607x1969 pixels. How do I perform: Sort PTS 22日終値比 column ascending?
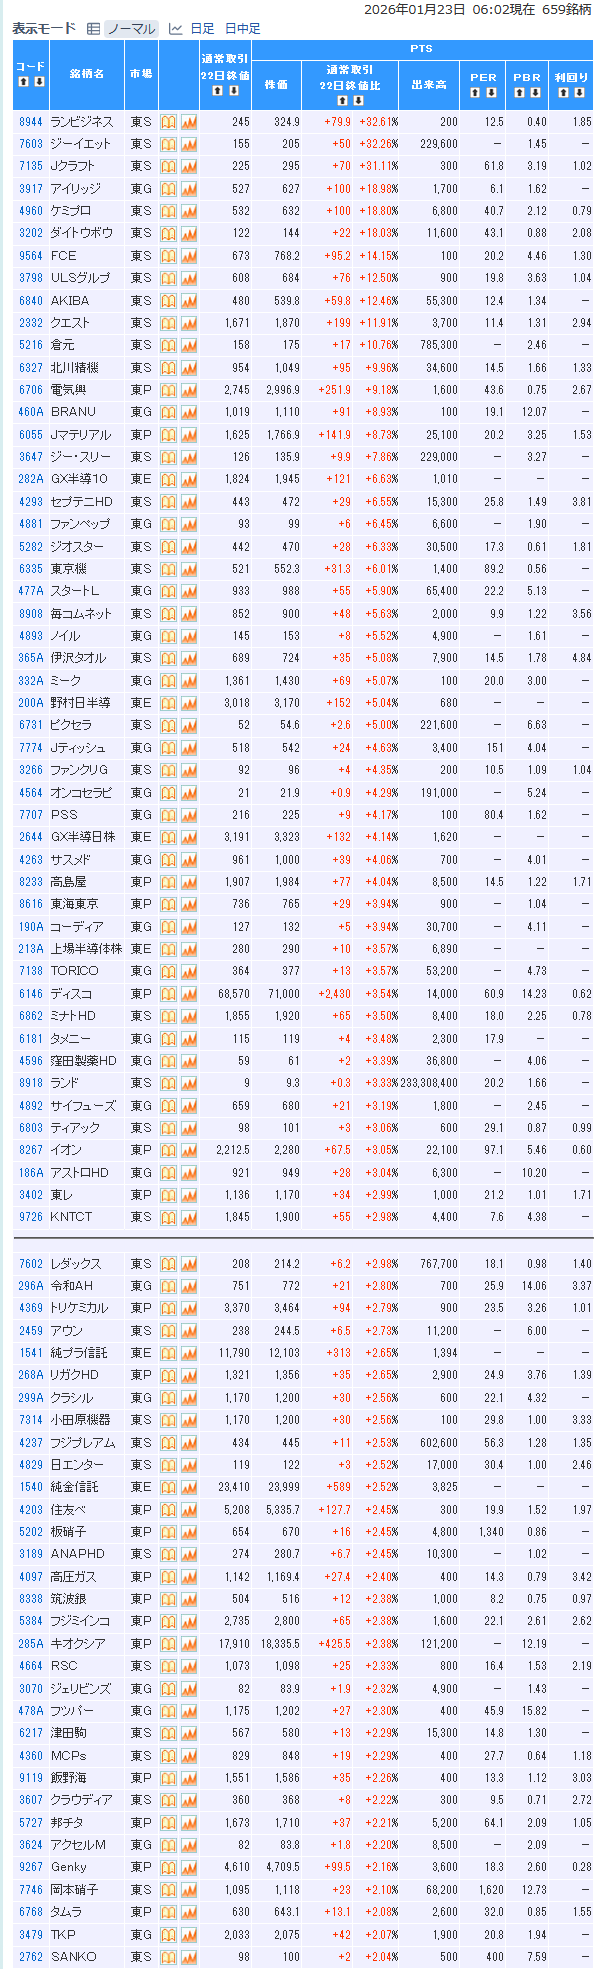click(342, 101)
